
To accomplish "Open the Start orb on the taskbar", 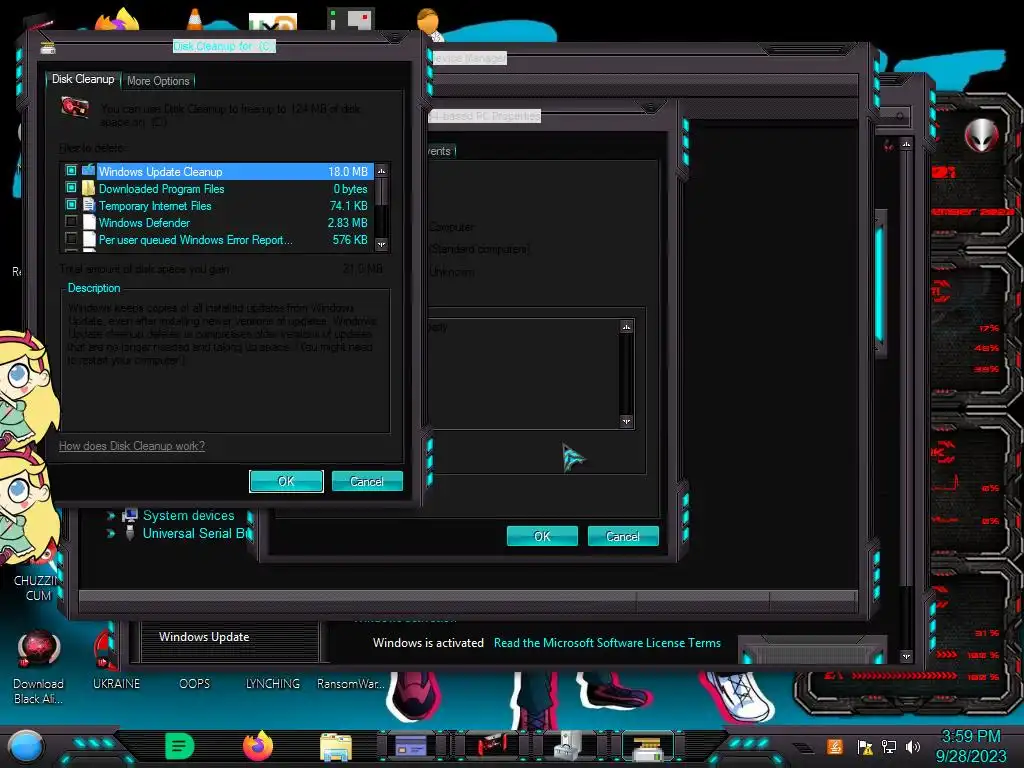I will coord(26,746).
